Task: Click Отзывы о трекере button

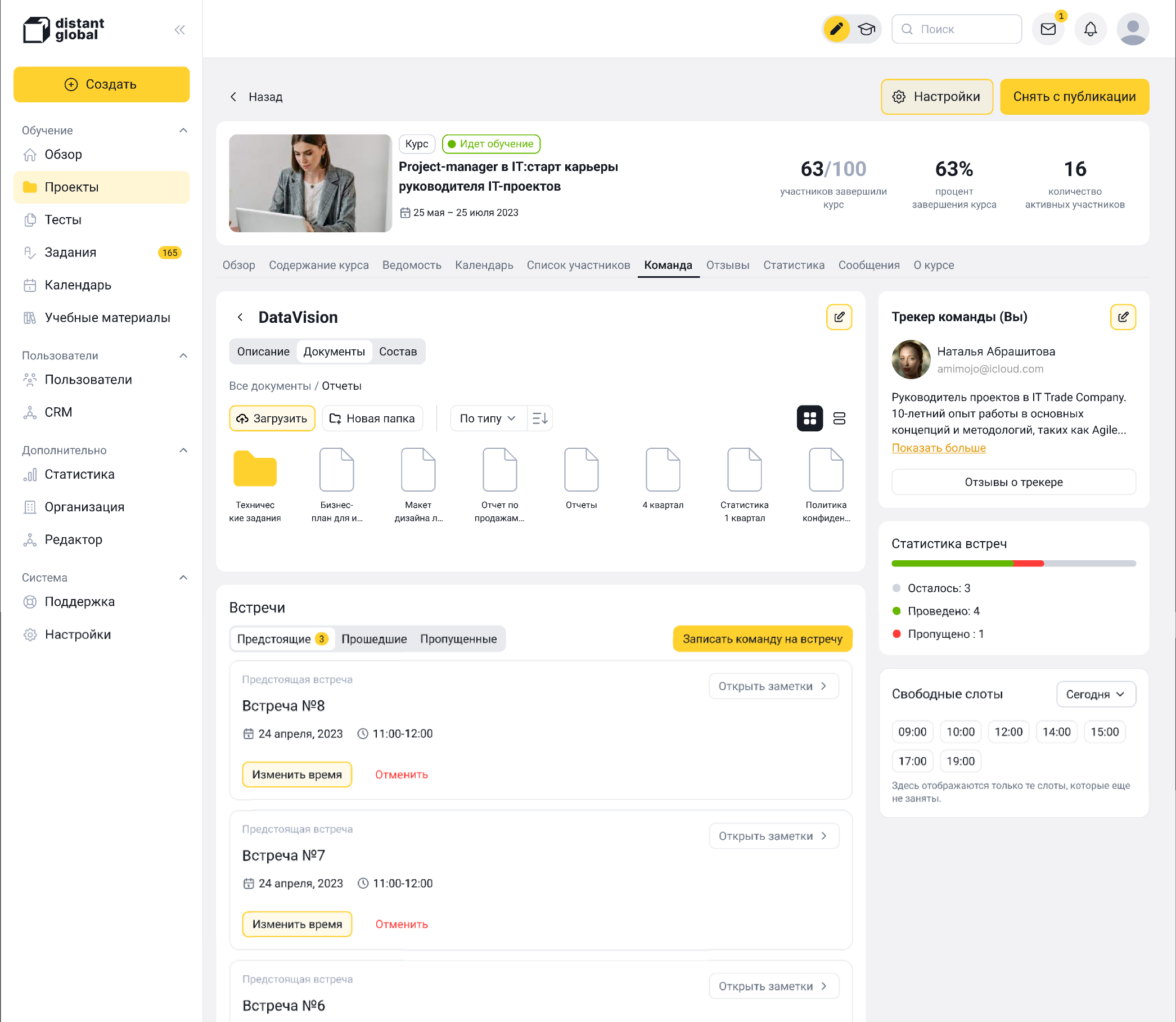Action: 1013,482
